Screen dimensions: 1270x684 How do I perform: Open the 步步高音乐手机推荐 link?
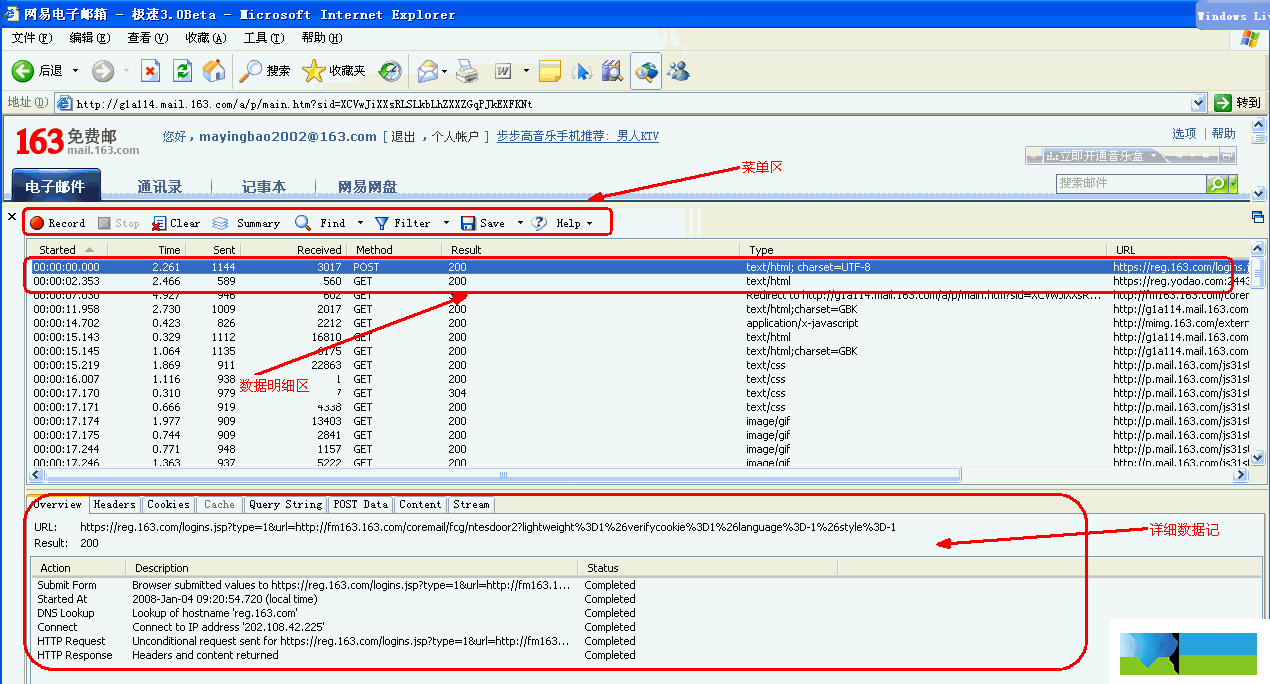(x=578, y=137)
